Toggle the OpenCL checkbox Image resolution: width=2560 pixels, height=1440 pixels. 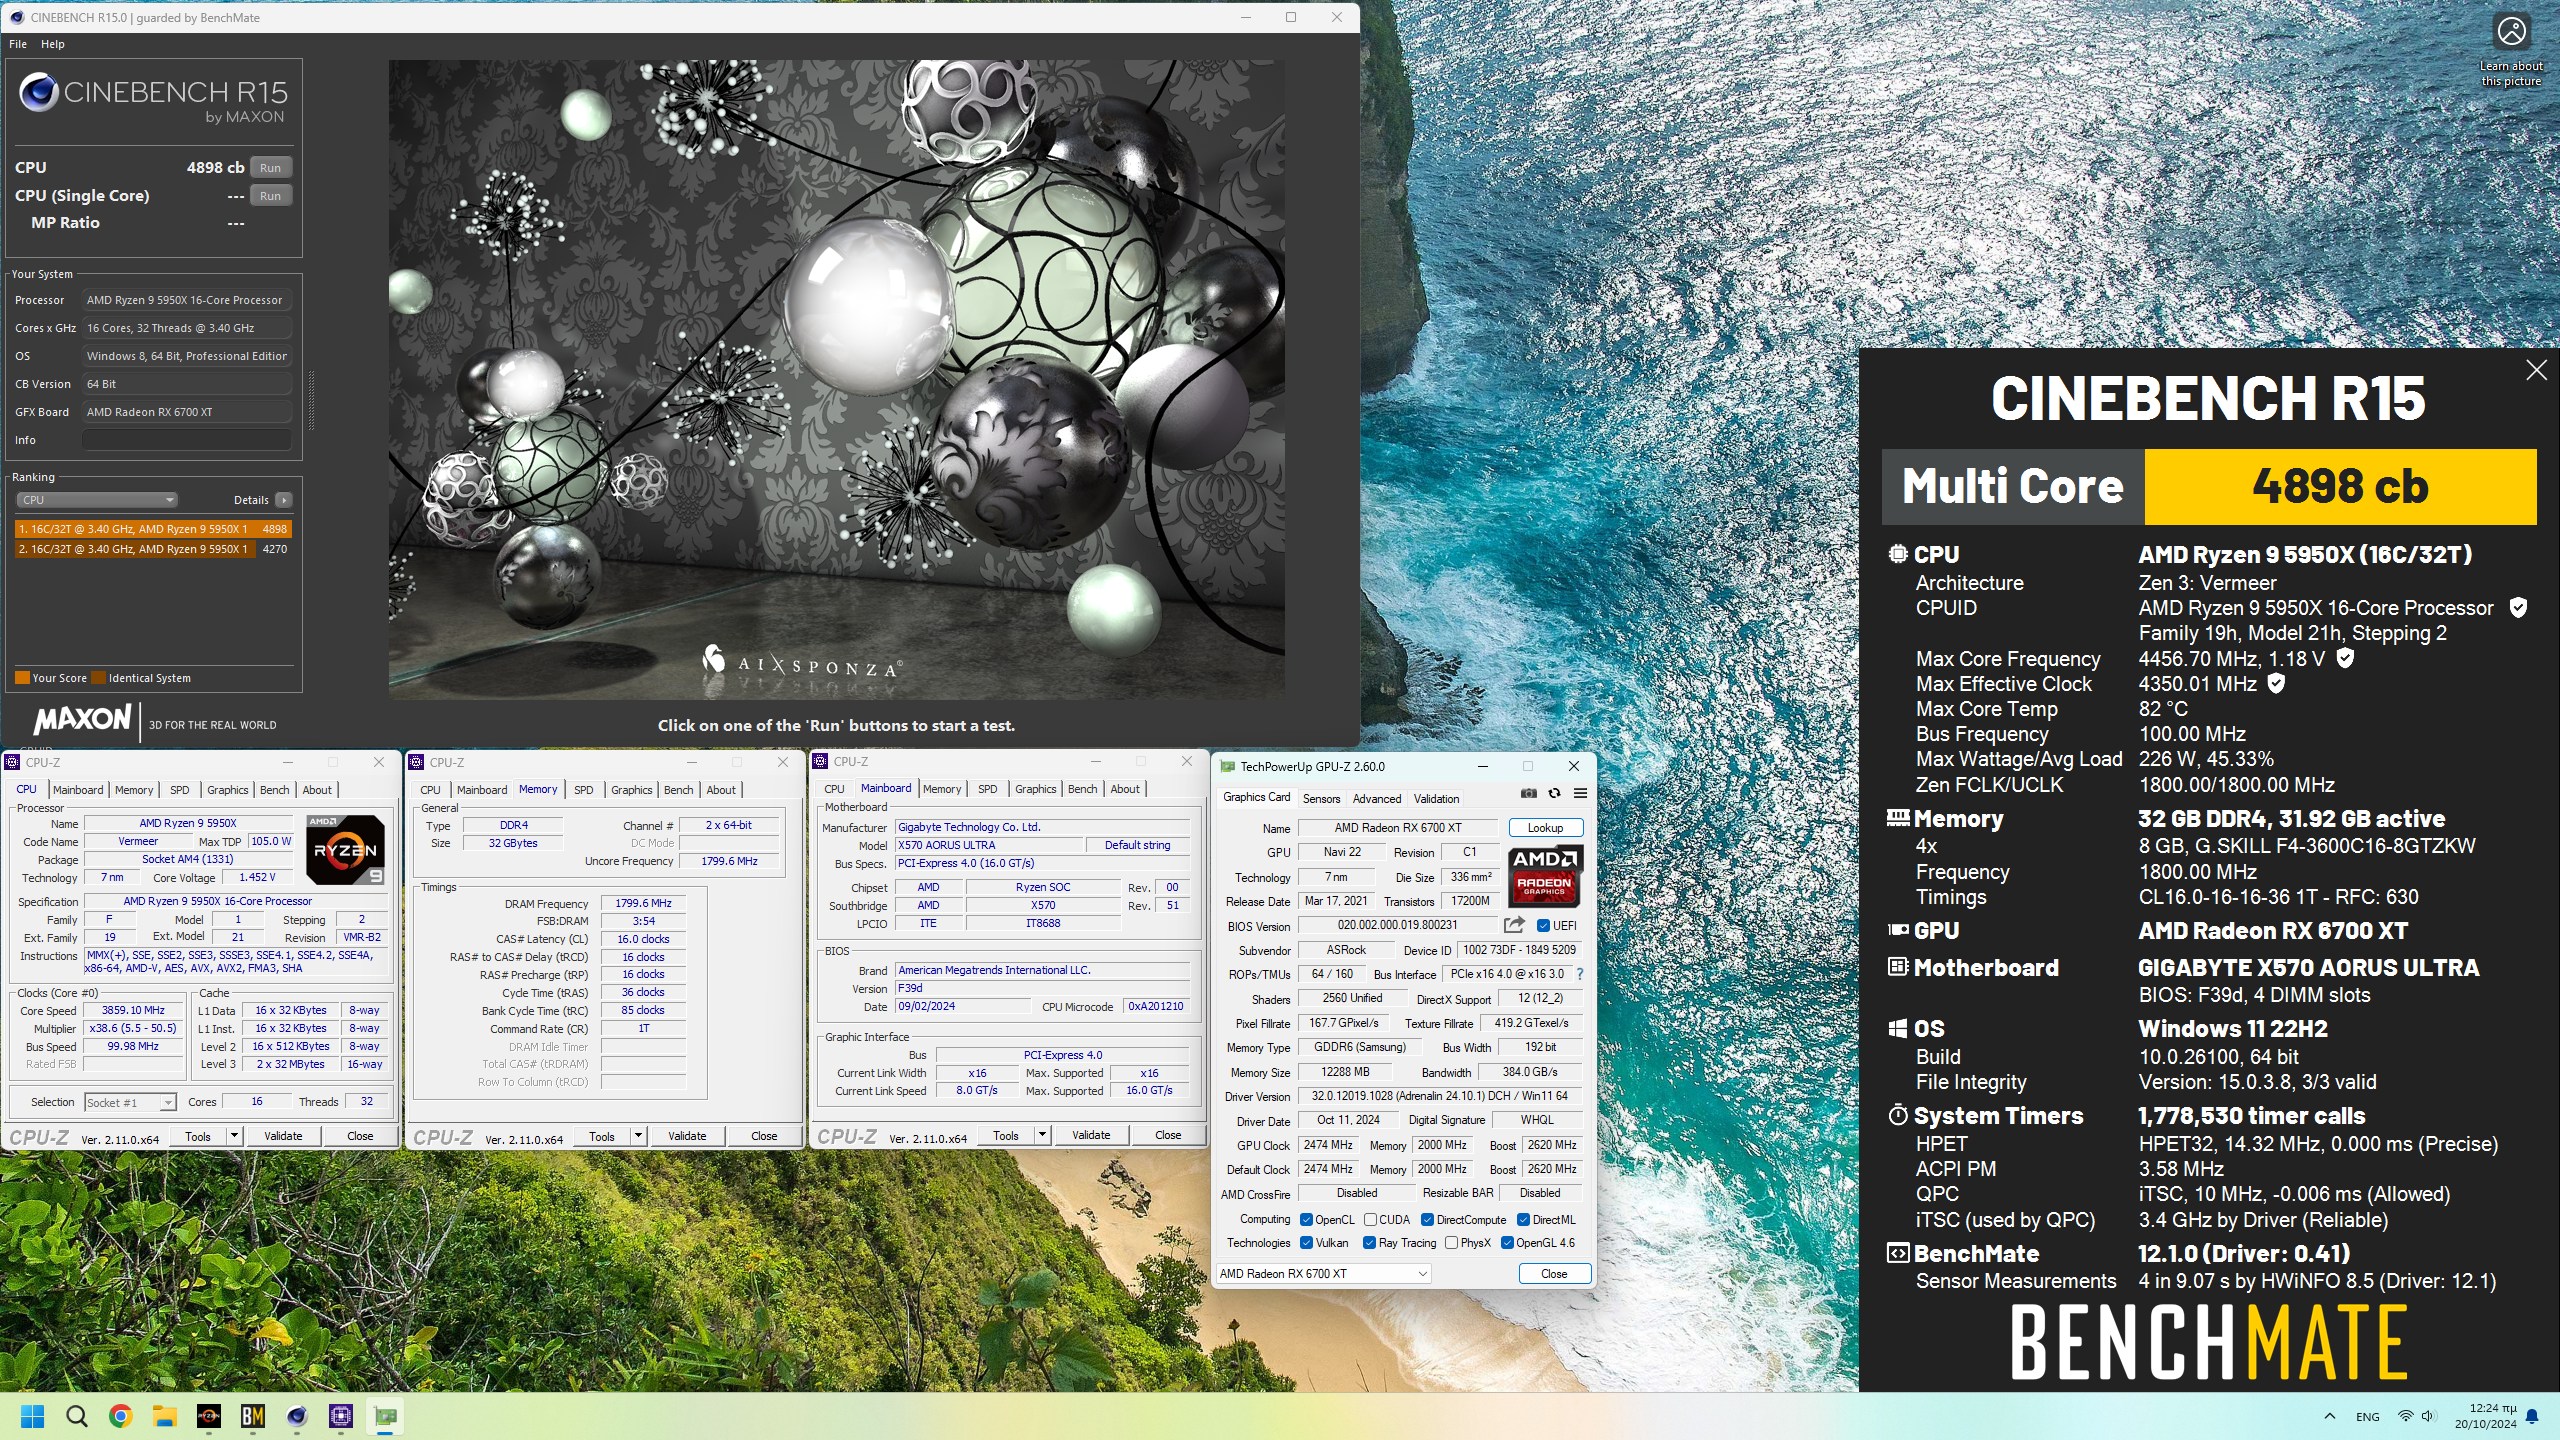1306,1220
